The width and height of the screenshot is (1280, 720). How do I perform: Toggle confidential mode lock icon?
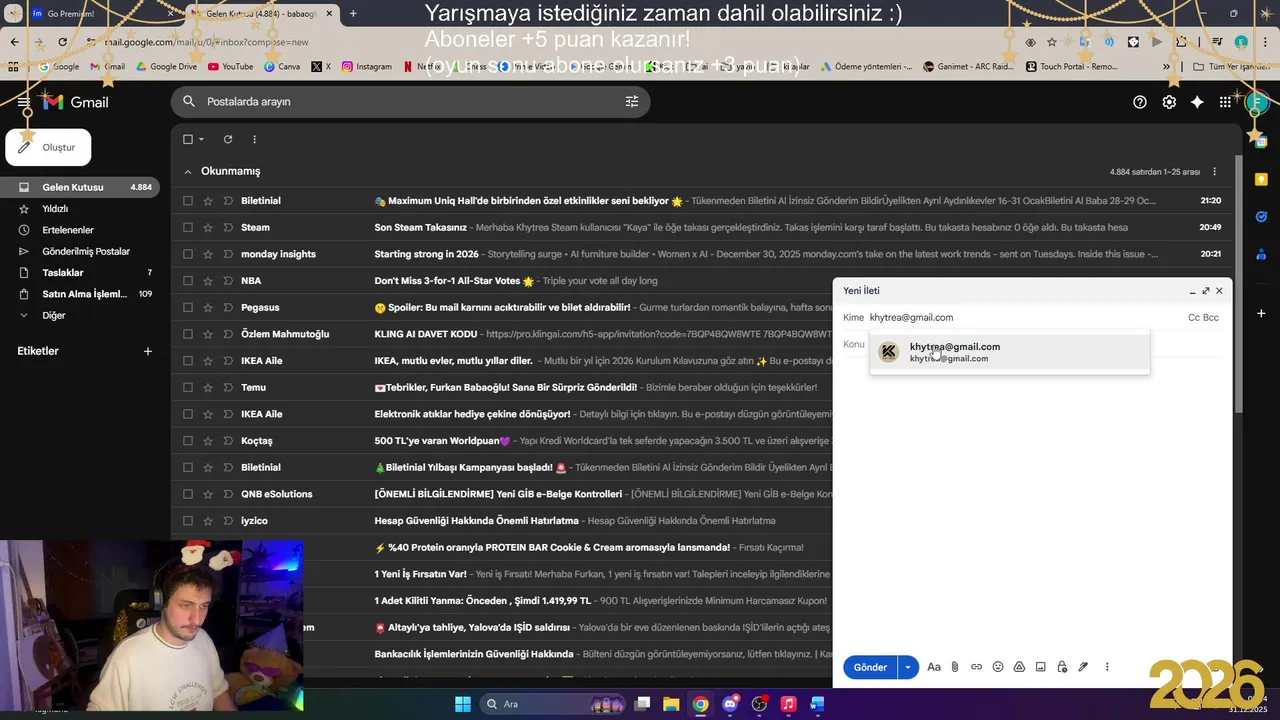pyautogui.click(x=1062, y=667)
